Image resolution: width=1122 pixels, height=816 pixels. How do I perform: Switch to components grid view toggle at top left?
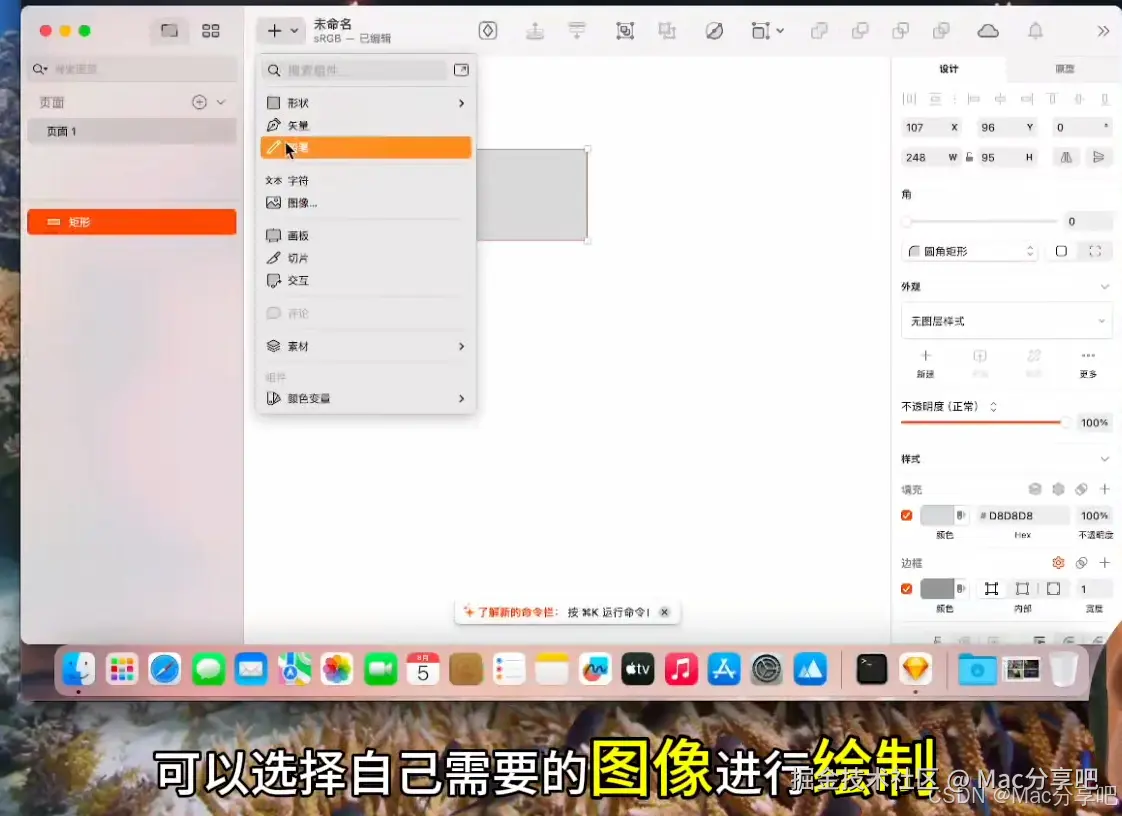tap(211, 31)
